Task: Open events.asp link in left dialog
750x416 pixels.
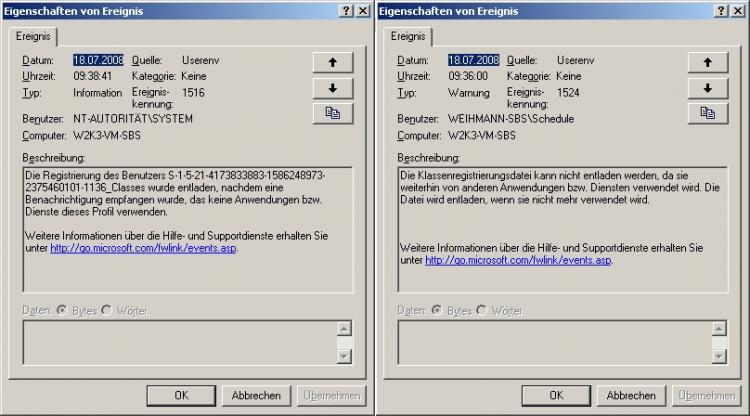Action: point(143,248)
